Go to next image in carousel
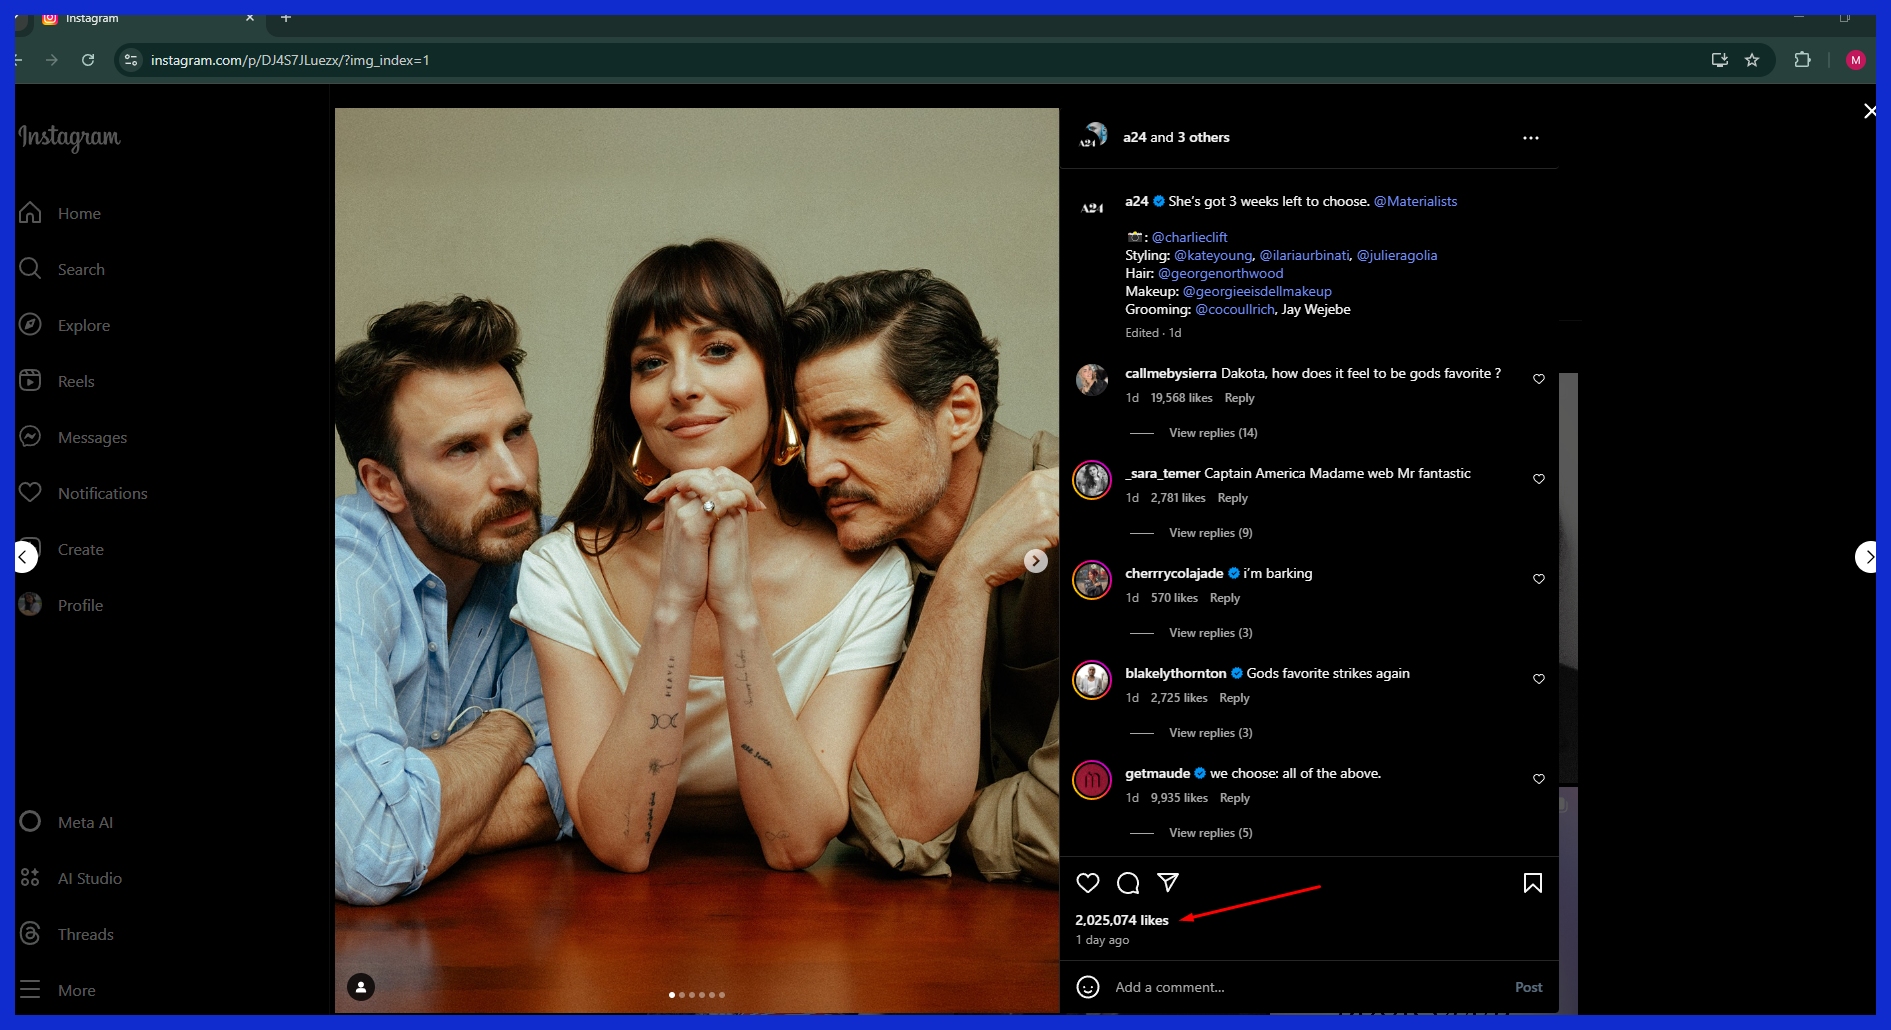Viewport: 1891px width, 1030px height. coord(1036,561)
